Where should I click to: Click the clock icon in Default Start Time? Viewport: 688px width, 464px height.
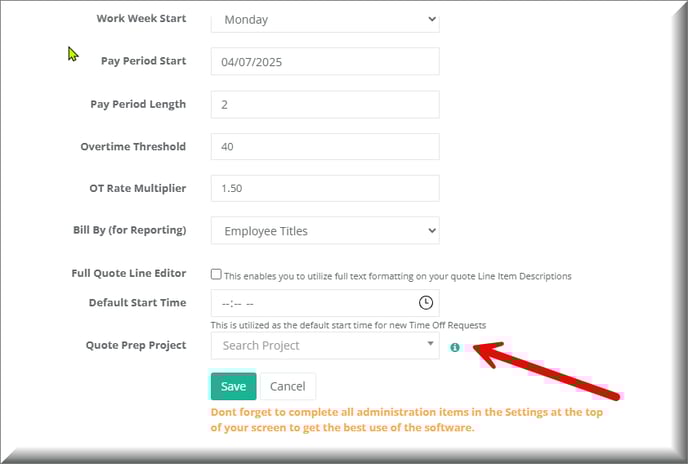425,302
